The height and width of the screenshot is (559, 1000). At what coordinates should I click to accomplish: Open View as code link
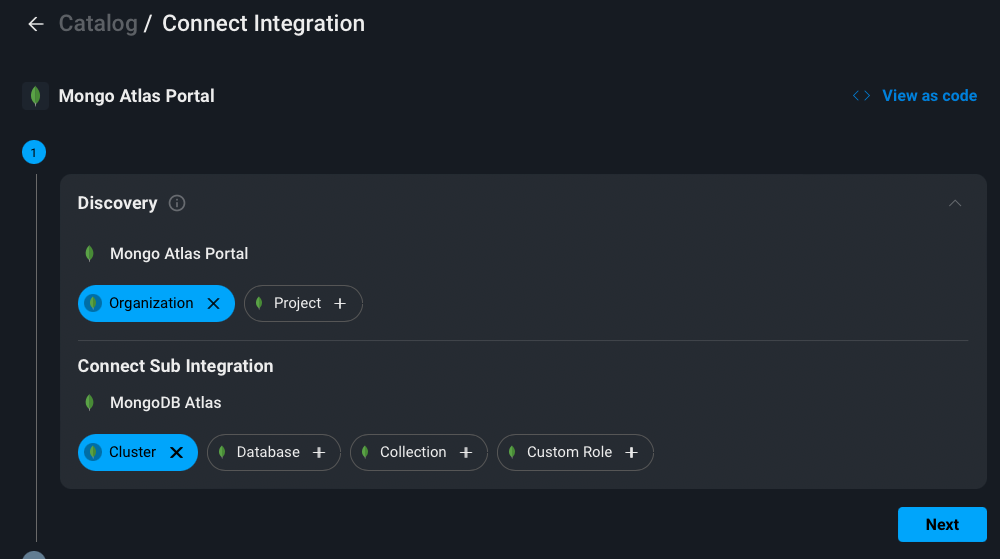click(929, 96)
